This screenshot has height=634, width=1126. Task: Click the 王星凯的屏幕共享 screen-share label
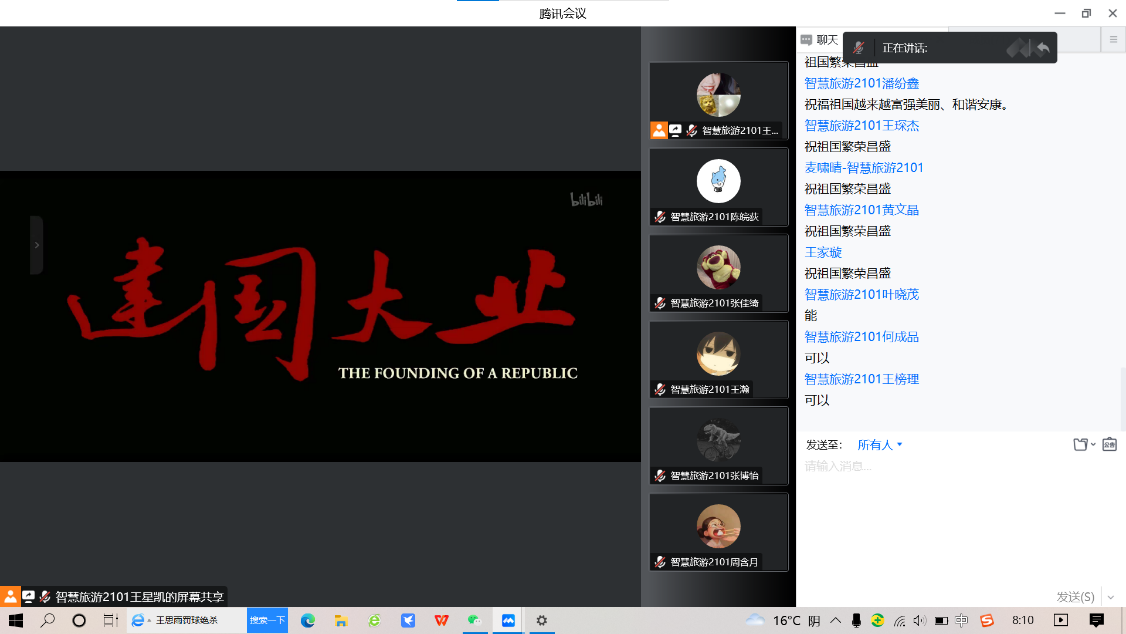point(140,597)
